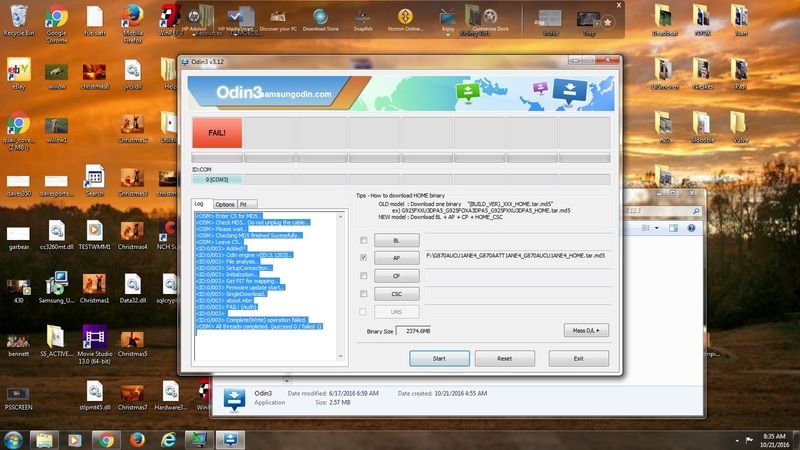Image resolution: width=800 pixels, height=450 pixels.
Task: Select the Movie Studio 13.0 desktop icon
Action: (x=95, y=344)
